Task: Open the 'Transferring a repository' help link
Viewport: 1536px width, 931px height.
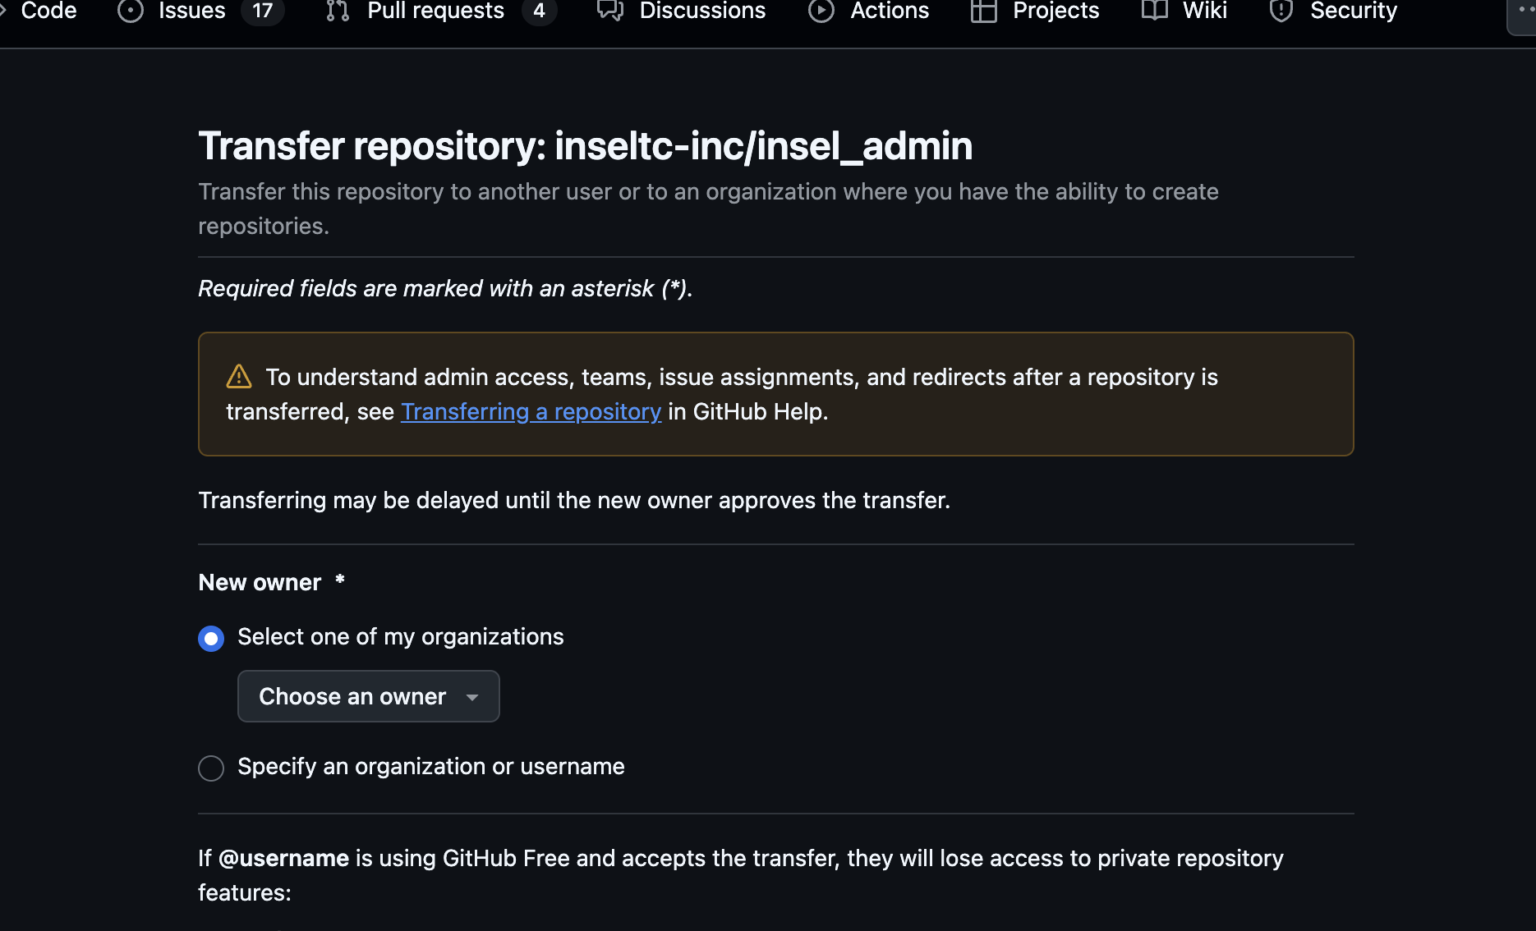Action: (531, 412)
